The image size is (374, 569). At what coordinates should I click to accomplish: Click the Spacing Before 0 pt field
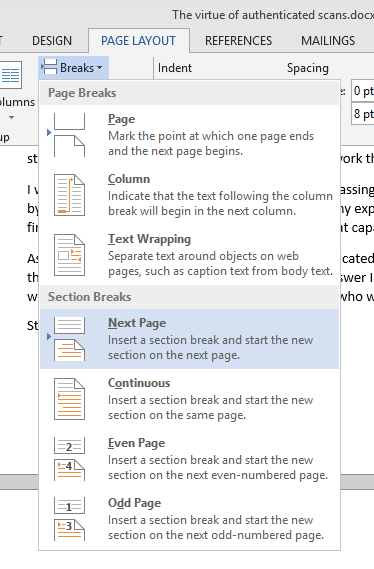pyautogui.click(x=362, y=91)
